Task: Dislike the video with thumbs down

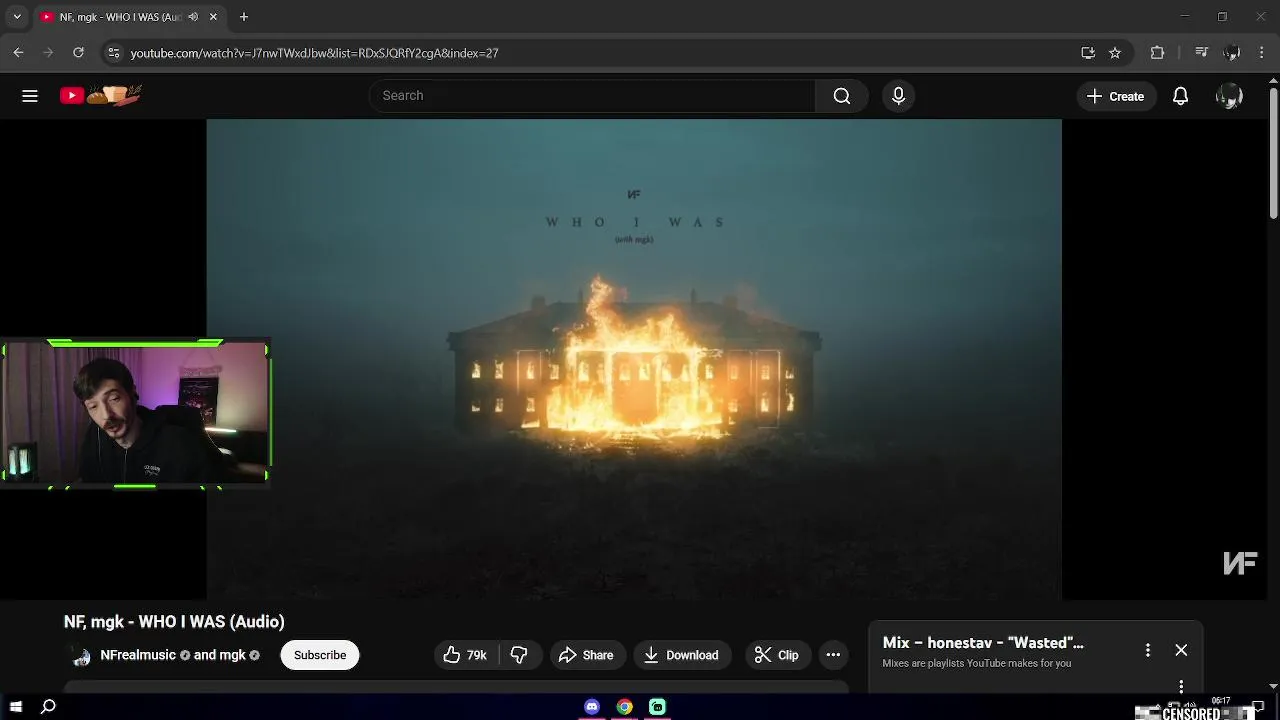Action: click(x=519, y=655)
